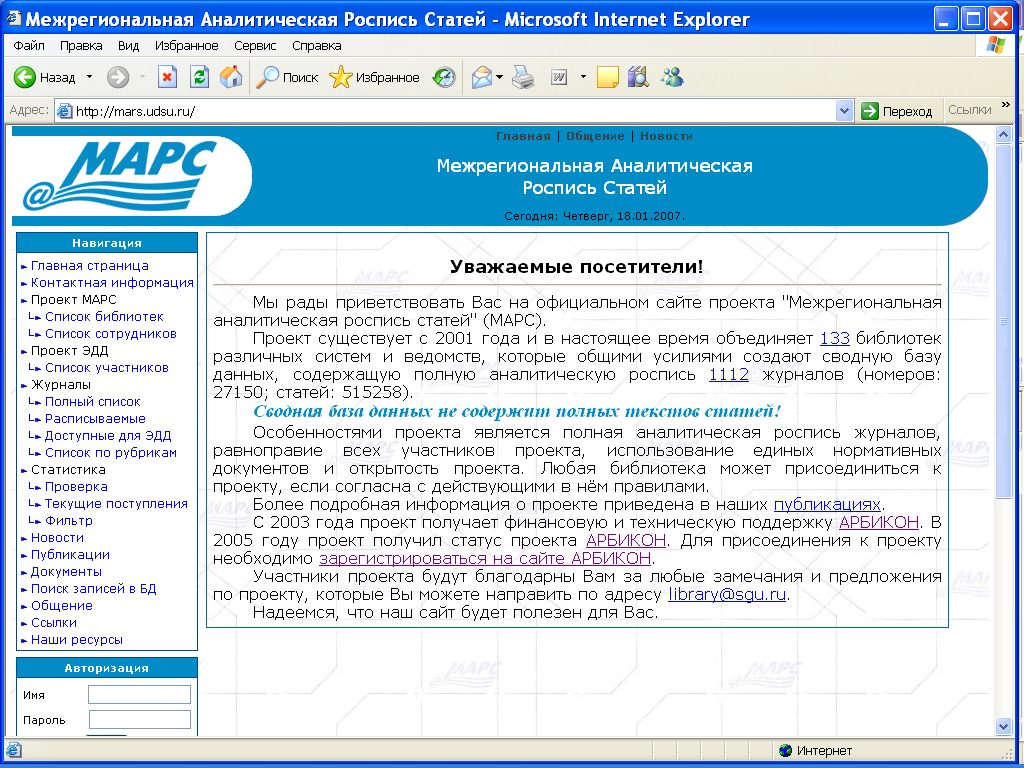Viewport: 1024px width, 768px height.
Task: Open the Файл menu
Action: click(x=29, y=46)
